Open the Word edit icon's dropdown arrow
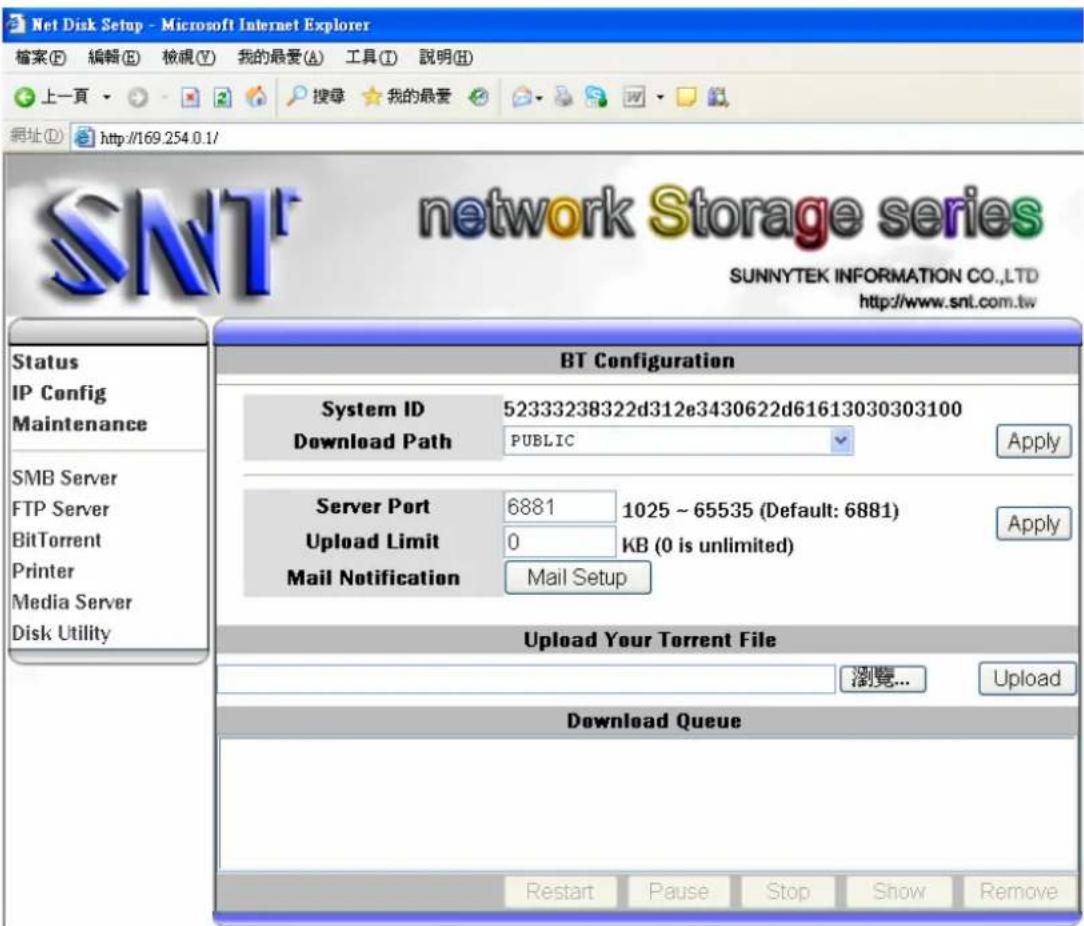Image resolution: width=1084 pixels, height=926 pixels. [x=660, y=98]
